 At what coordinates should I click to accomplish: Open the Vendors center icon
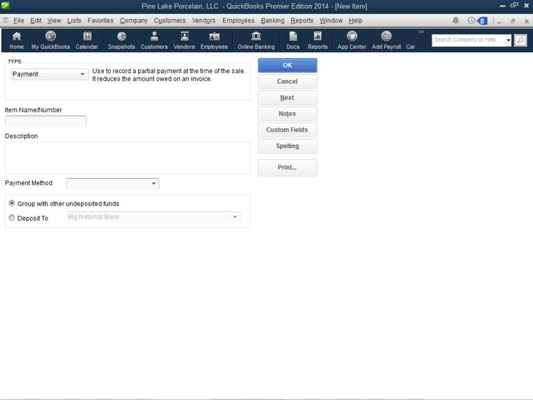point(184,40)
